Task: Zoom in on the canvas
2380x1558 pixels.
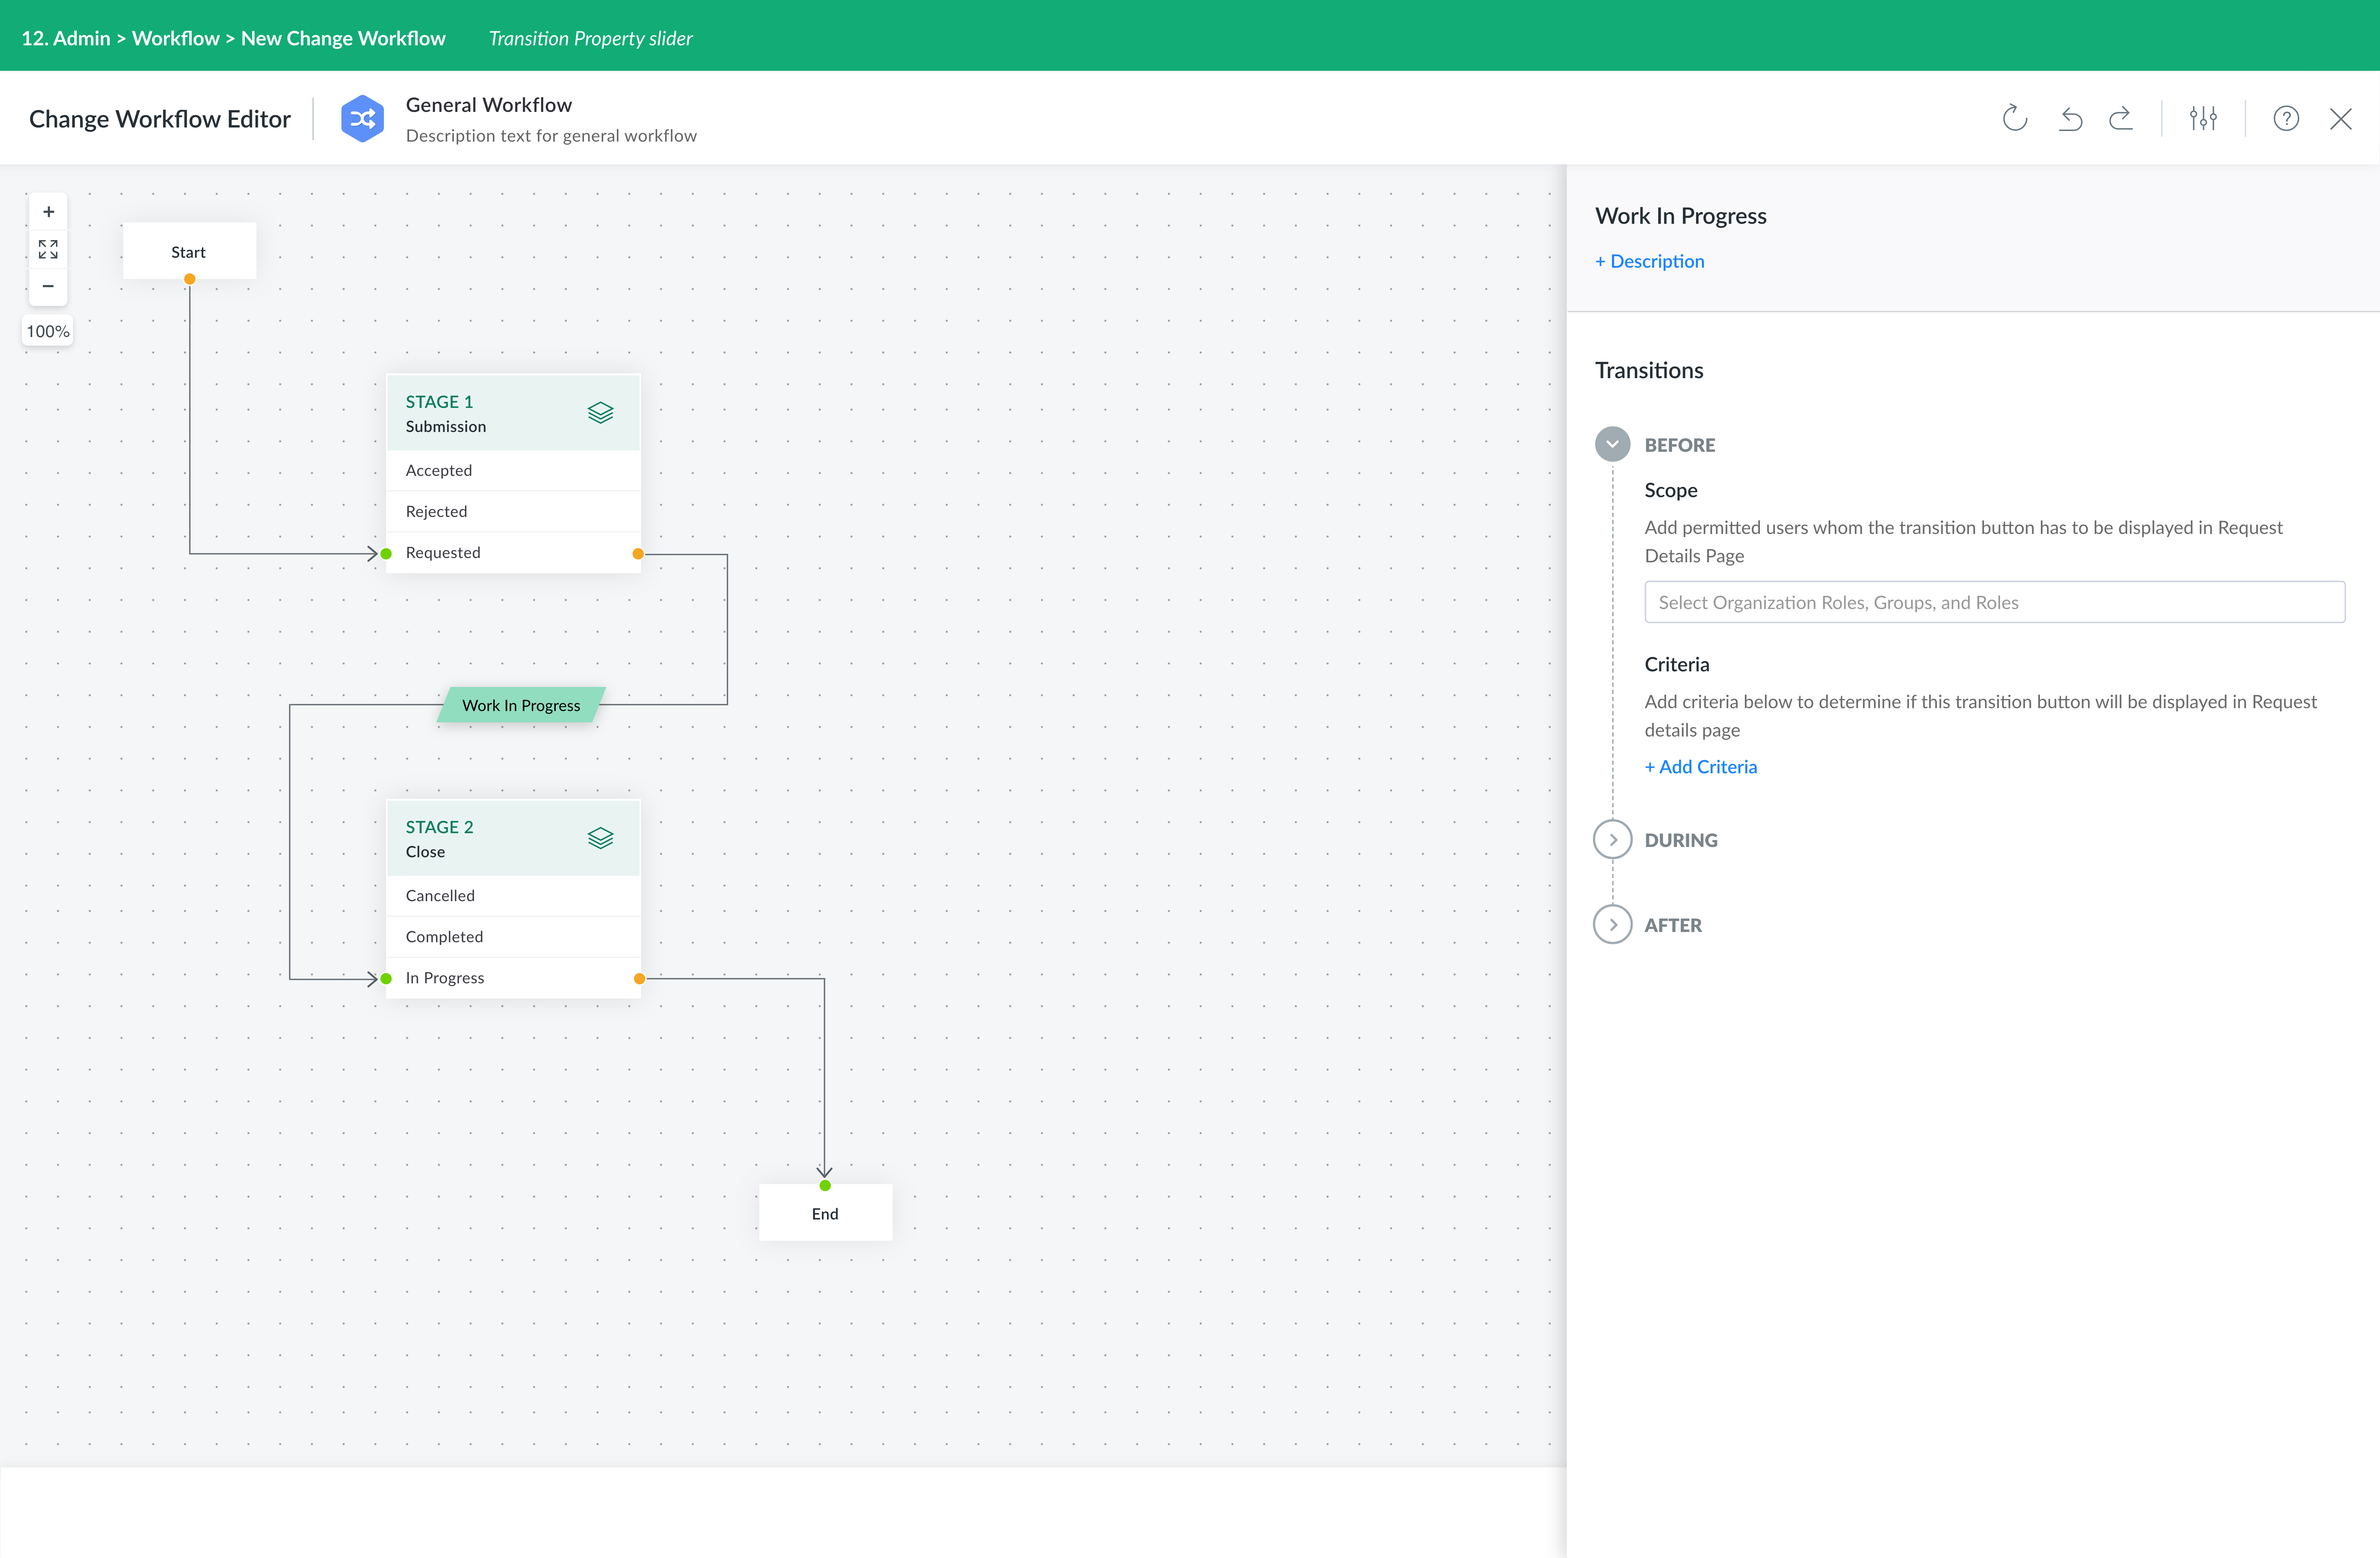Action: [48, 212]
